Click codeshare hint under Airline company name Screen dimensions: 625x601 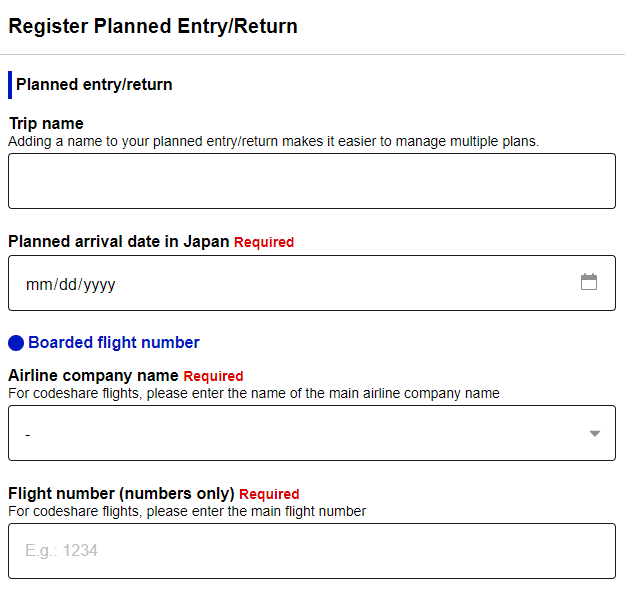253,393
